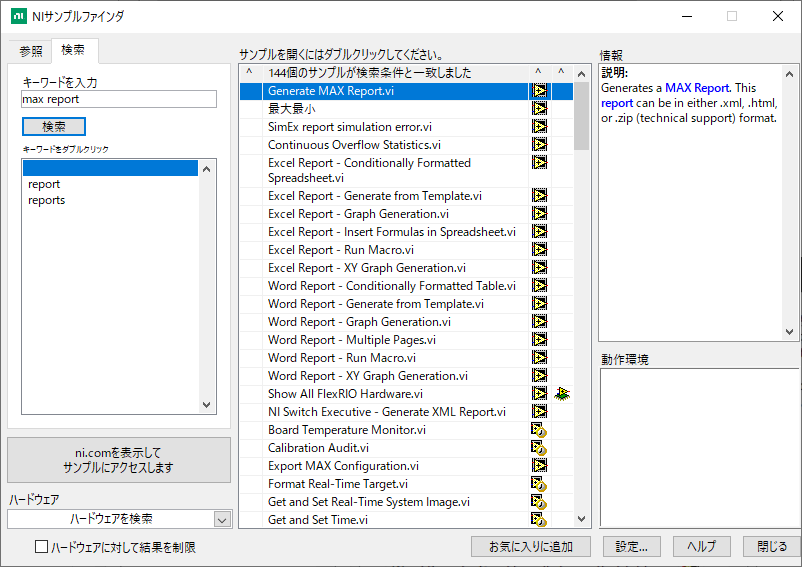Click the first sort caret in results header

click(x=249, y=72)
